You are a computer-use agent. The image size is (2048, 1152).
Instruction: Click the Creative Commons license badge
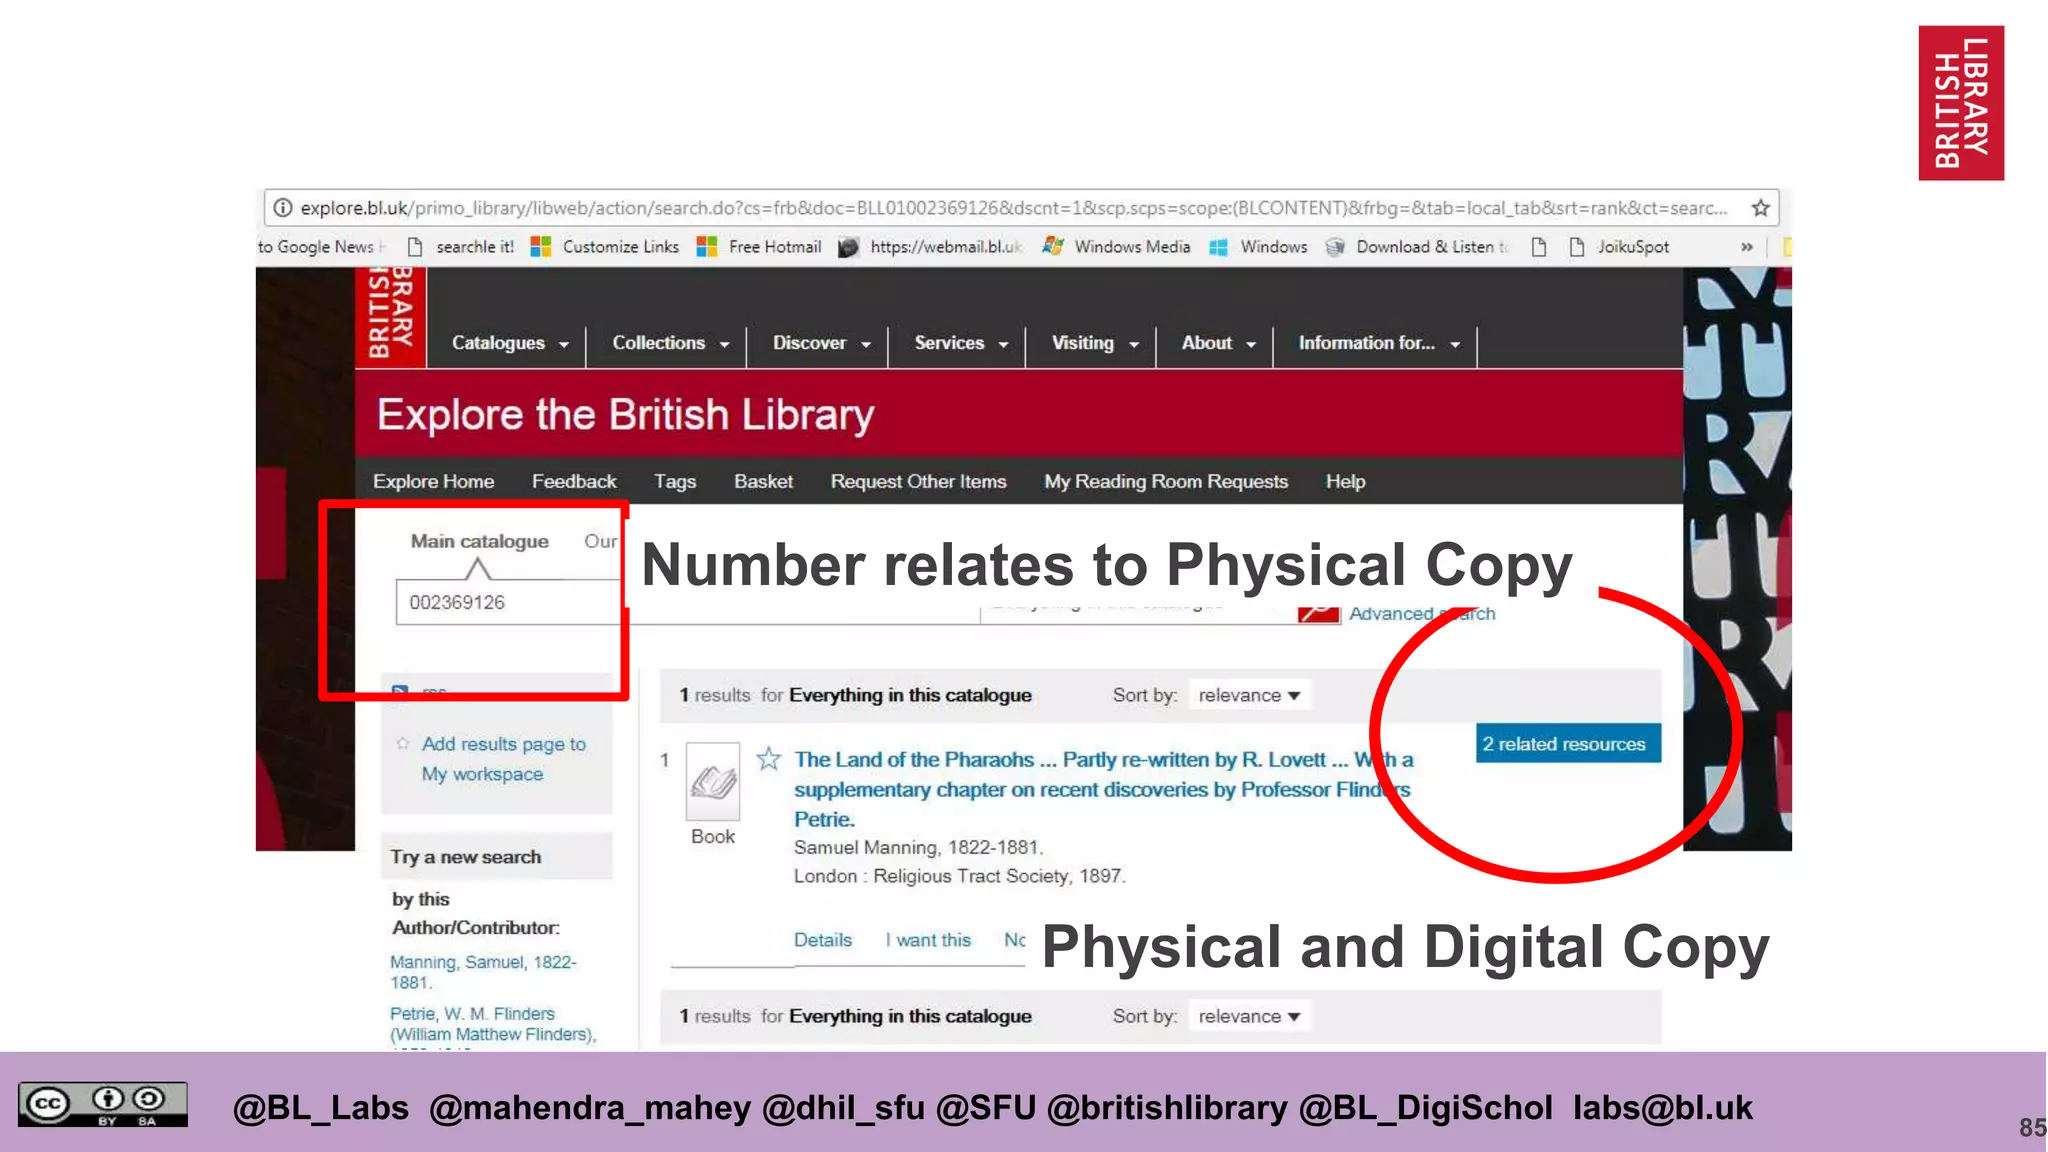(x=103, y=1105)
